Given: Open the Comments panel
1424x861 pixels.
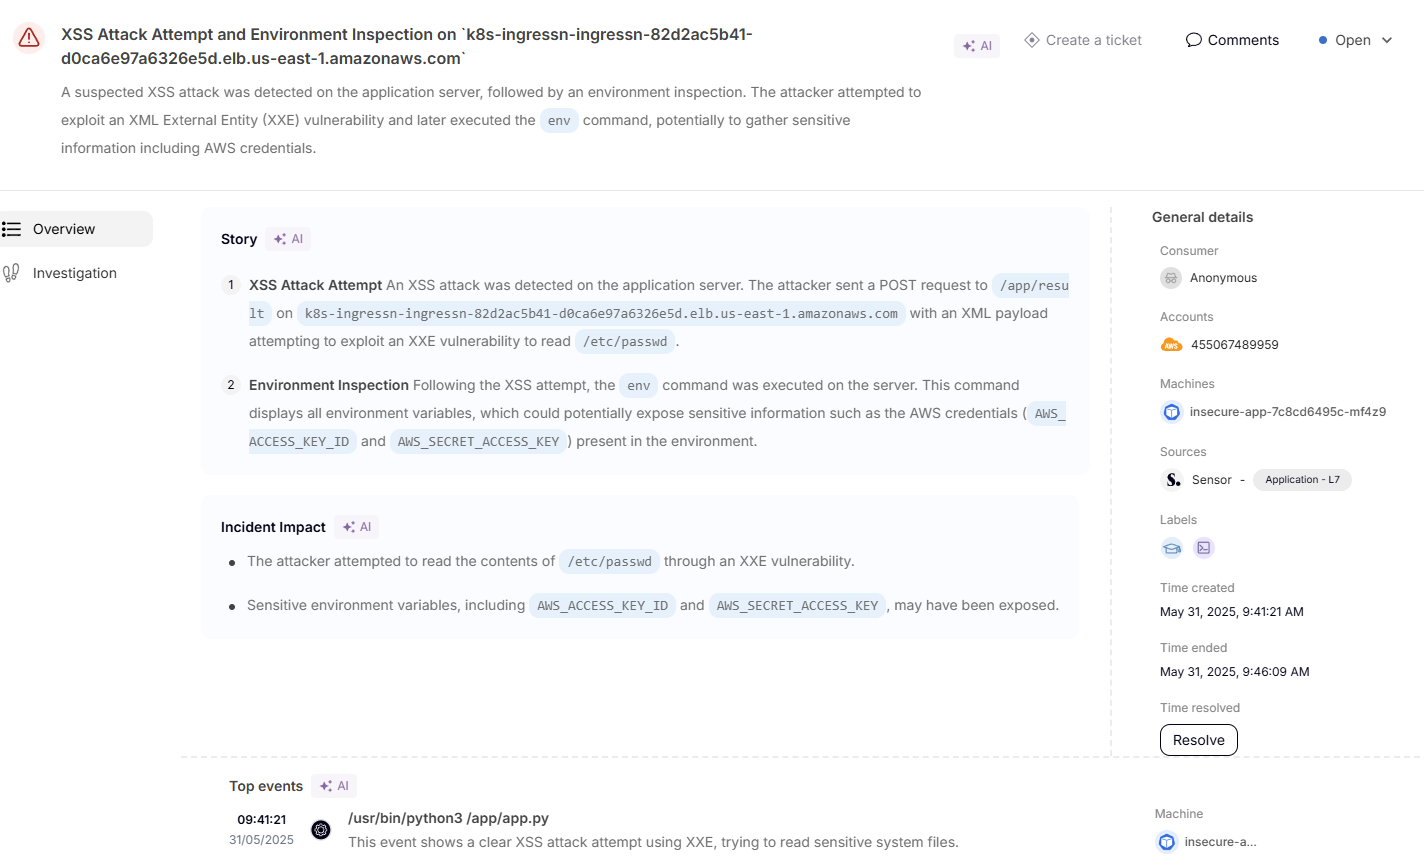Looking at the screenshot, I should (1232, 40).
